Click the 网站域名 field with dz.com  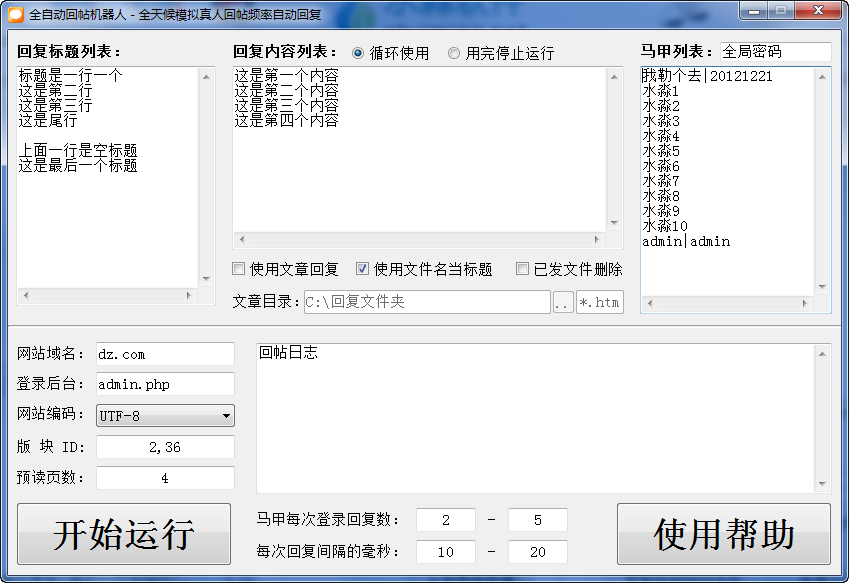[165, 354]
